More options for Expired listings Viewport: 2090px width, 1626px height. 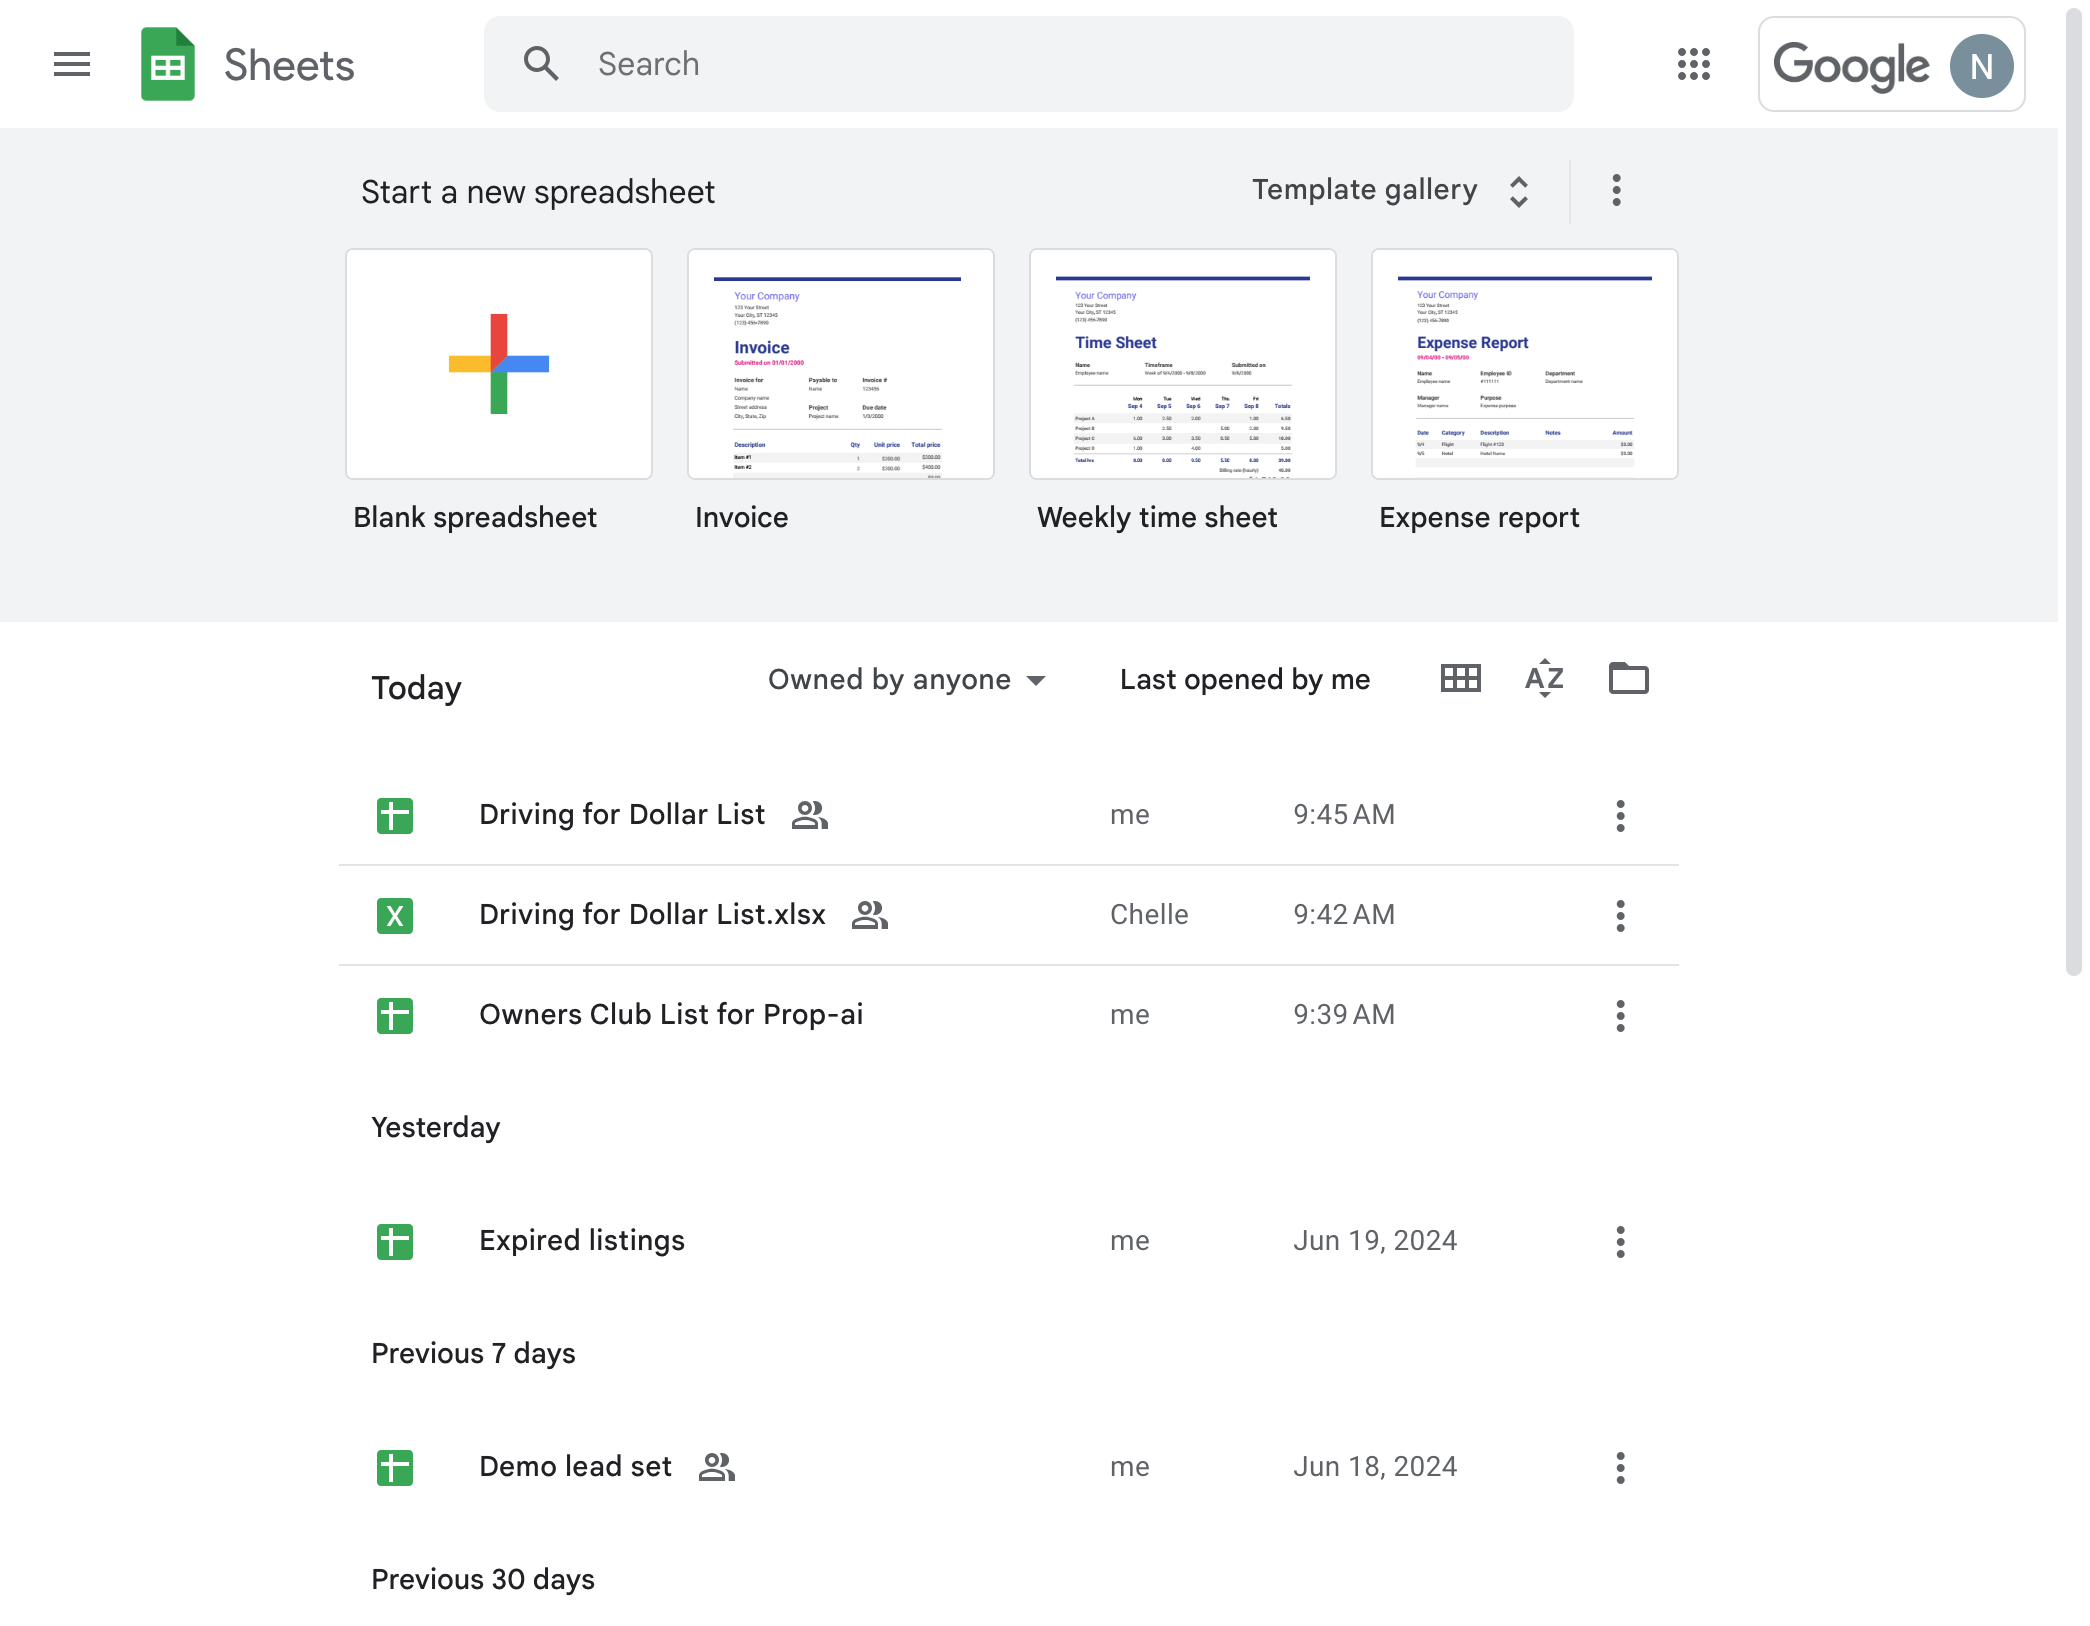pos(1620,1241)
